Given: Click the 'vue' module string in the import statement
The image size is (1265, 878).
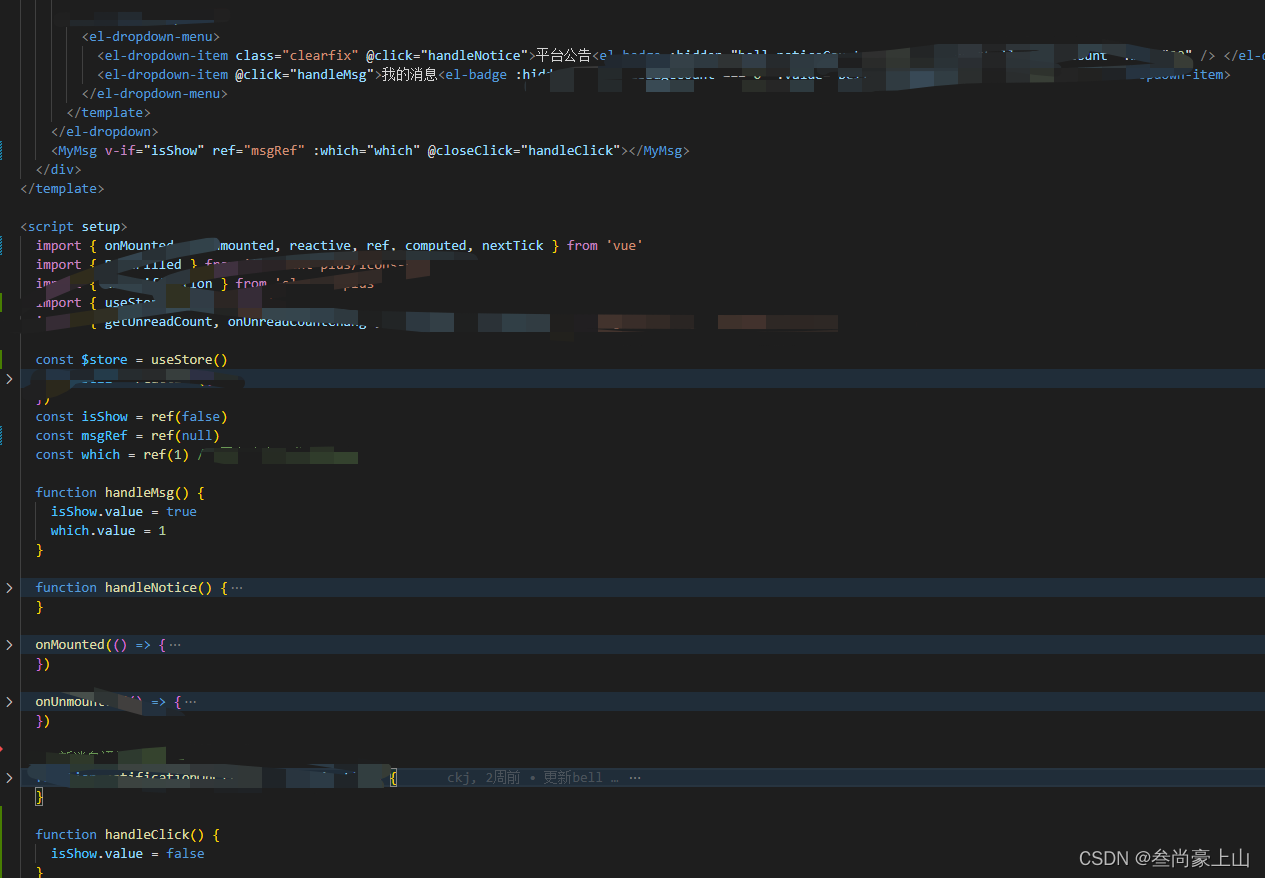Looking at the screenshot, I should [624, 245].
